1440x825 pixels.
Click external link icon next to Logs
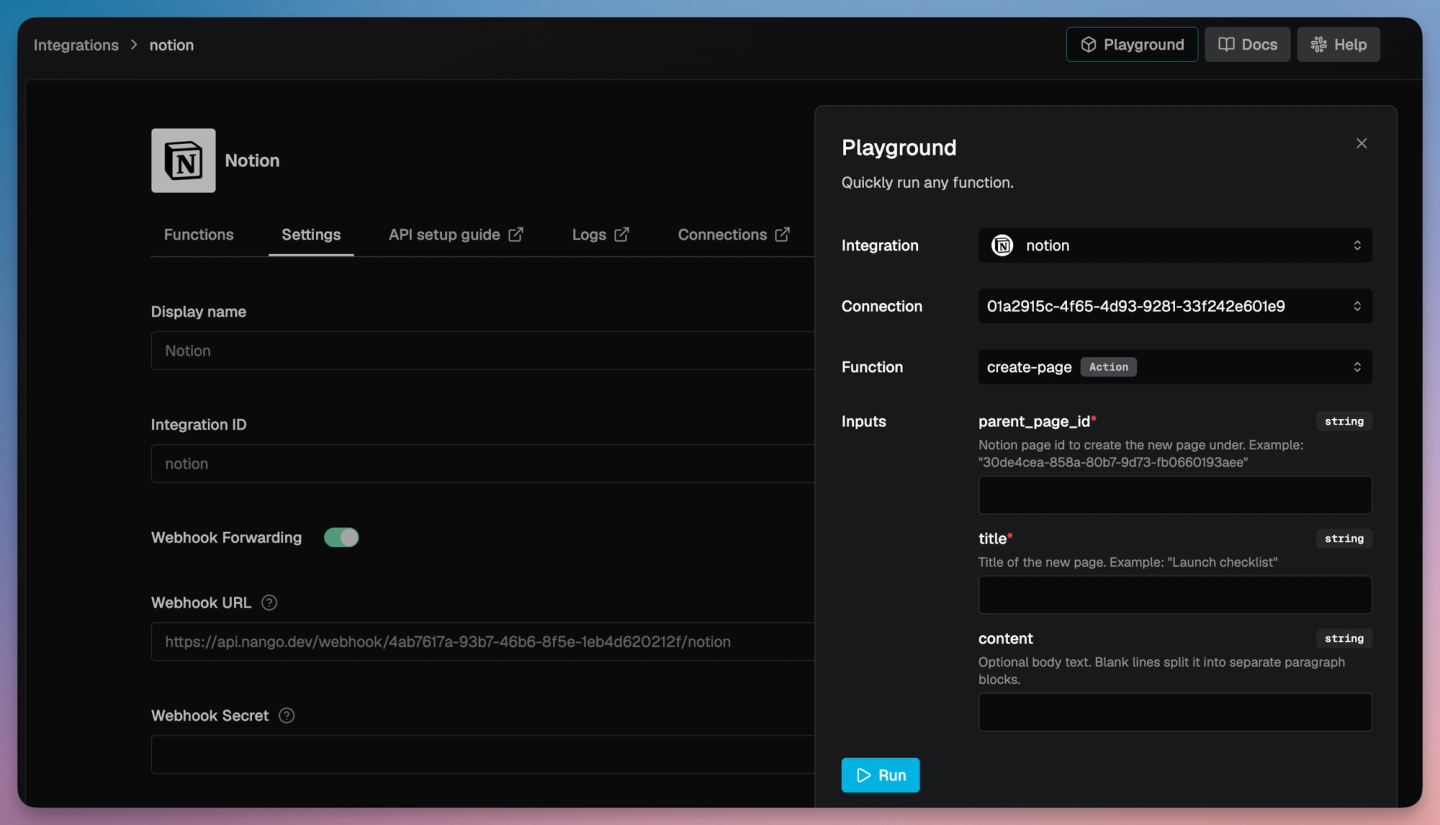pyautogui.click(x=622, y=235)
